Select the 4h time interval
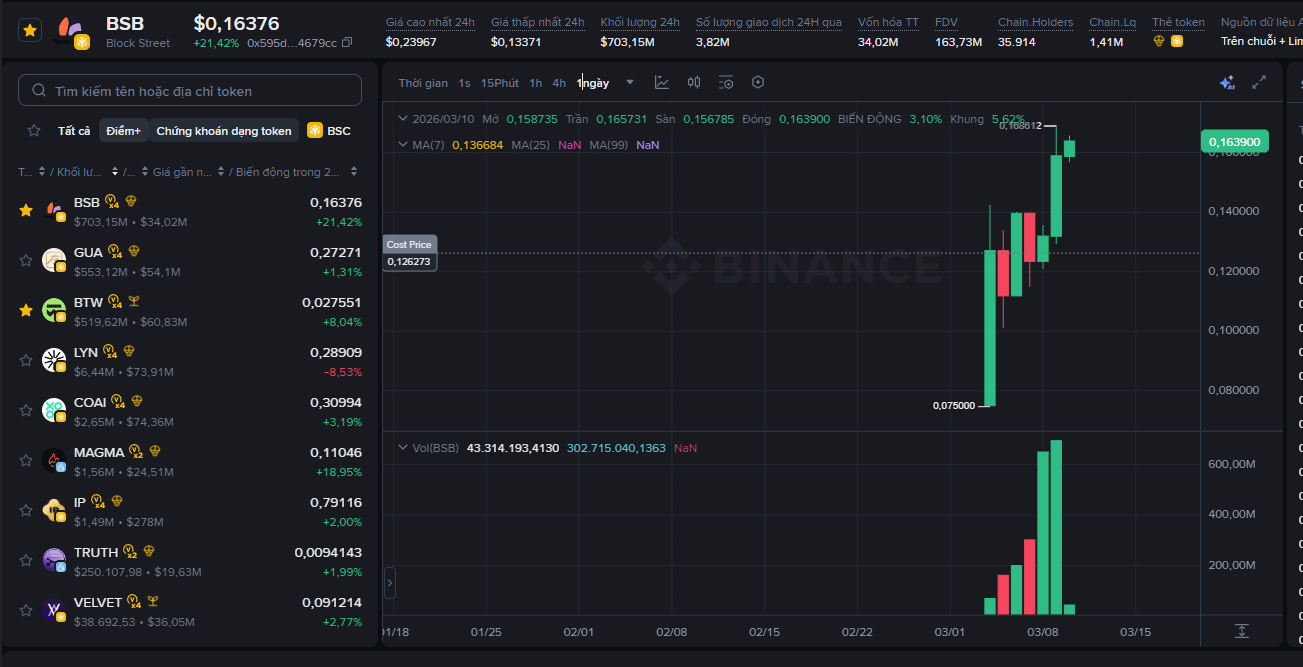The height and width of the screenshot is (667, 1303). [x=559, y=83]
